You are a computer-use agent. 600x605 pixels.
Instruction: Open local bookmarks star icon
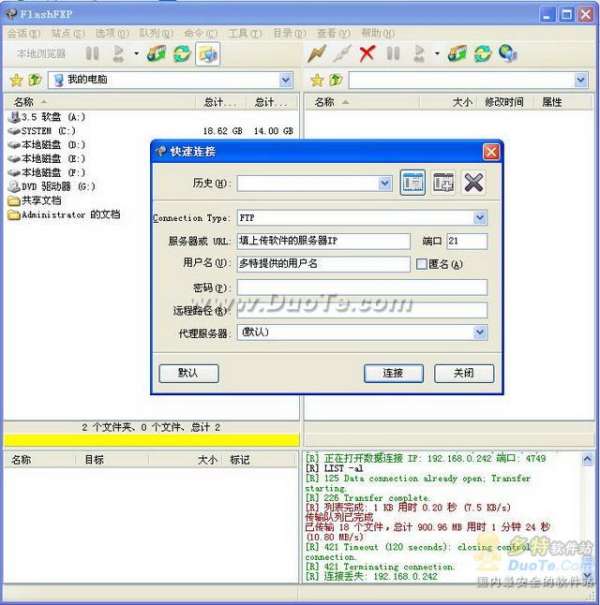click(16, 80)
